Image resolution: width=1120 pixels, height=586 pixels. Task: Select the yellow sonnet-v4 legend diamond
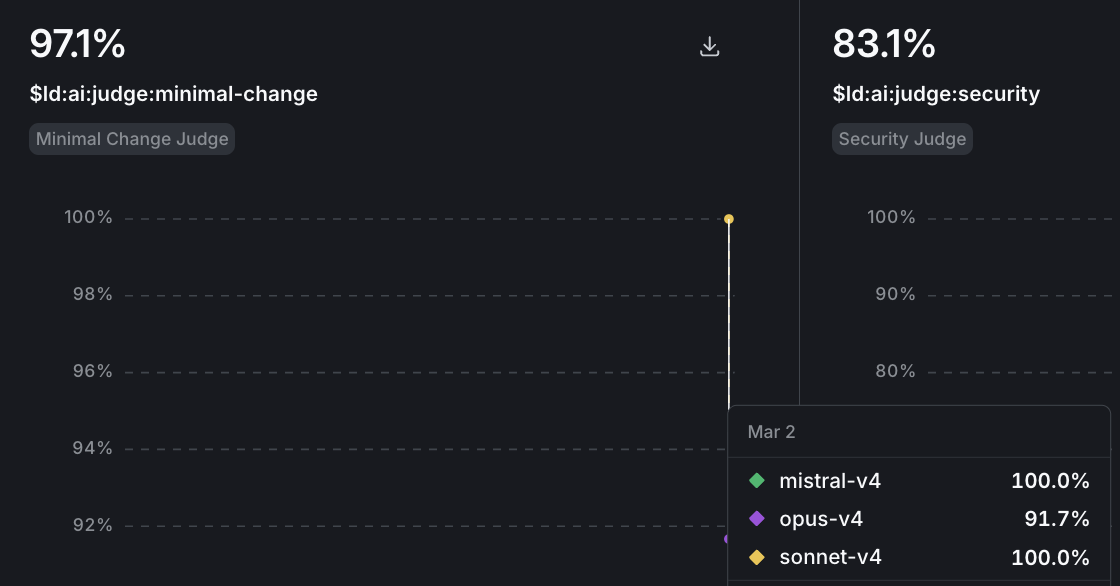755,557
